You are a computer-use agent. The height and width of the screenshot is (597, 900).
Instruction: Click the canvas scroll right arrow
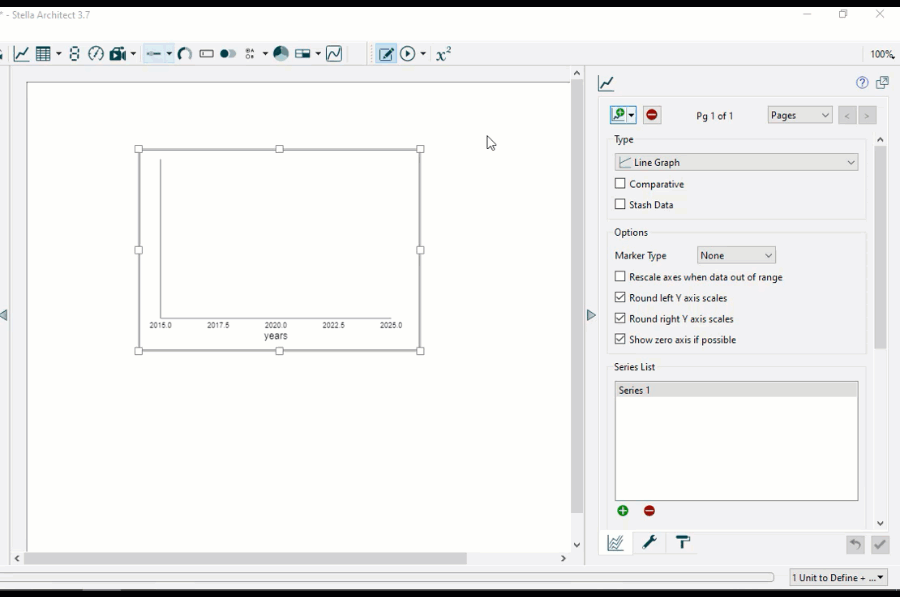pyautogui.click(x=563, y=558)
